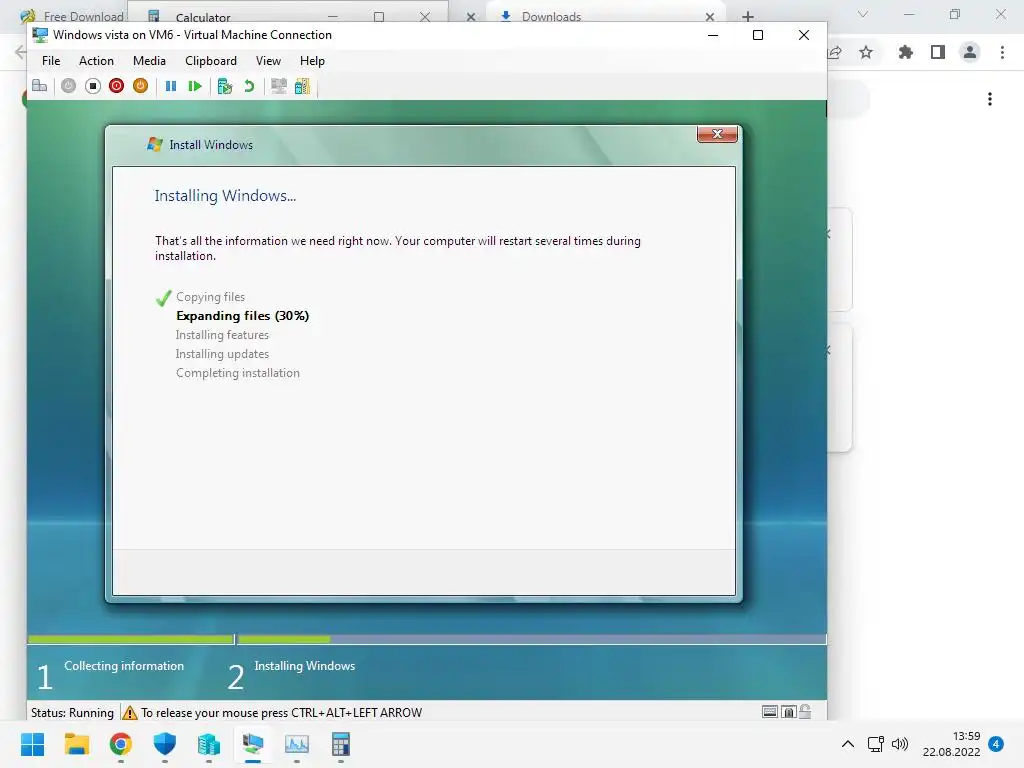Image resolution: width=1024 pixels, height=768 pixels.
Task: Open Chrome's Extensions puzzle icon
Action: click(905, 52)
